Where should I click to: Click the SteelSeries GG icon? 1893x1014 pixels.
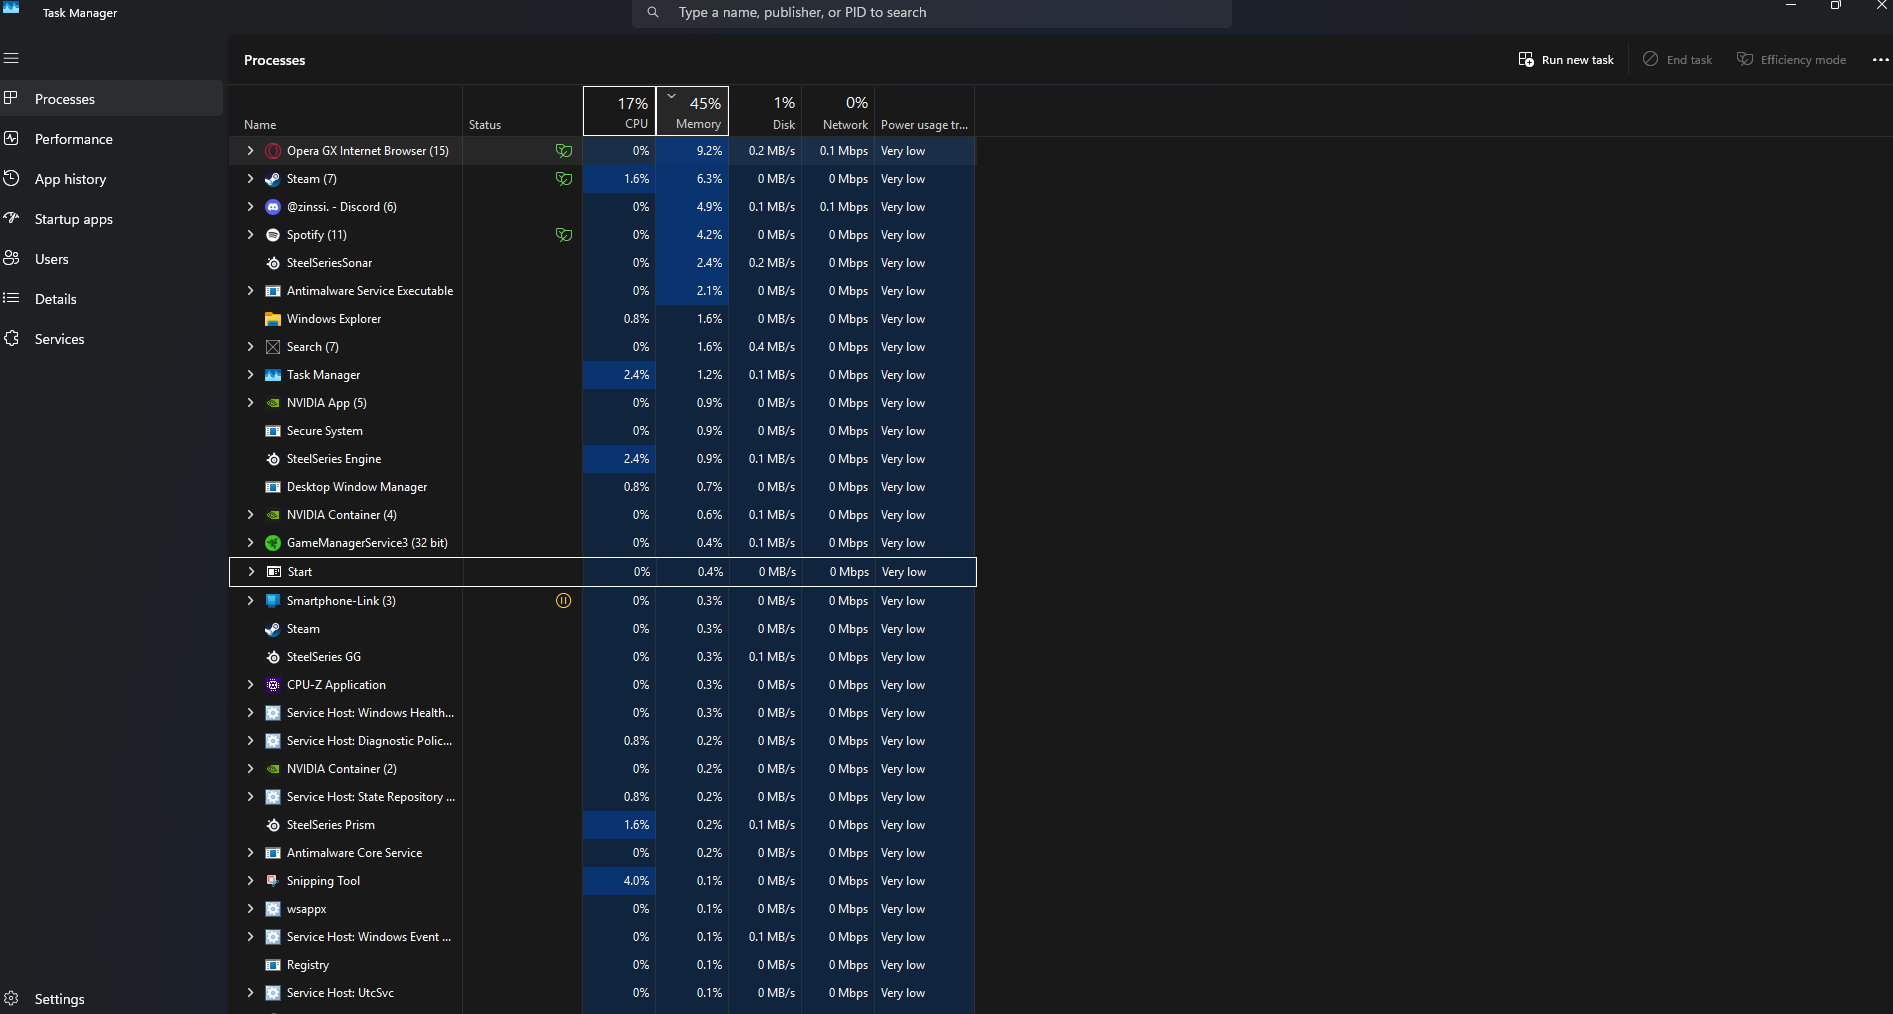tap(273, 657)
